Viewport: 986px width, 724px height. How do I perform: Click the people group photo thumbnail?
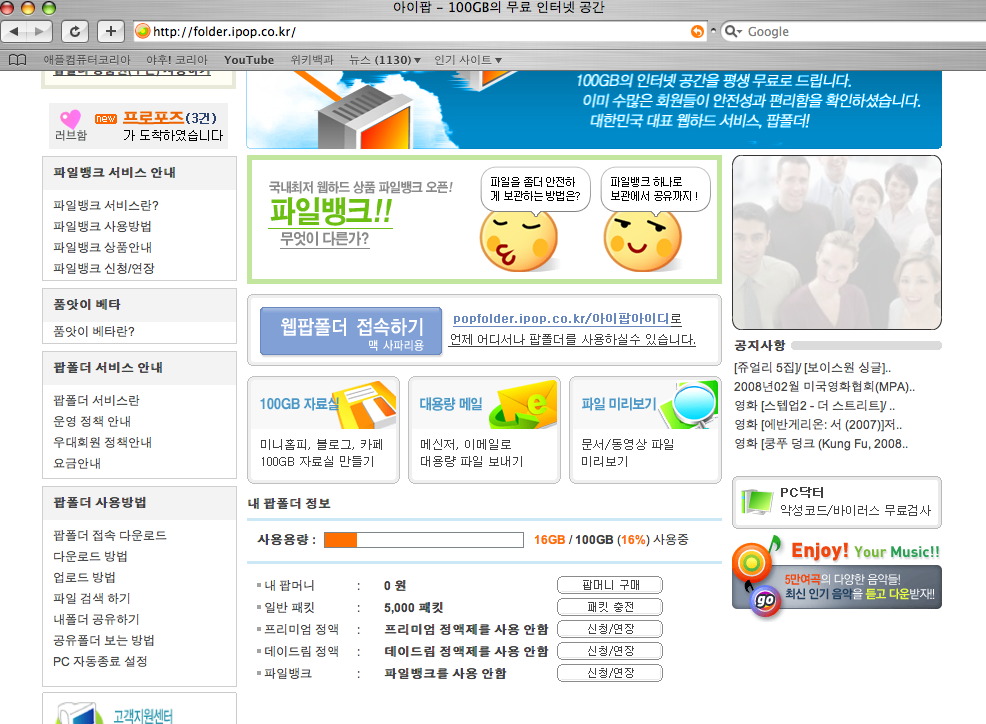pyautogui.click(x=837, y=242)
